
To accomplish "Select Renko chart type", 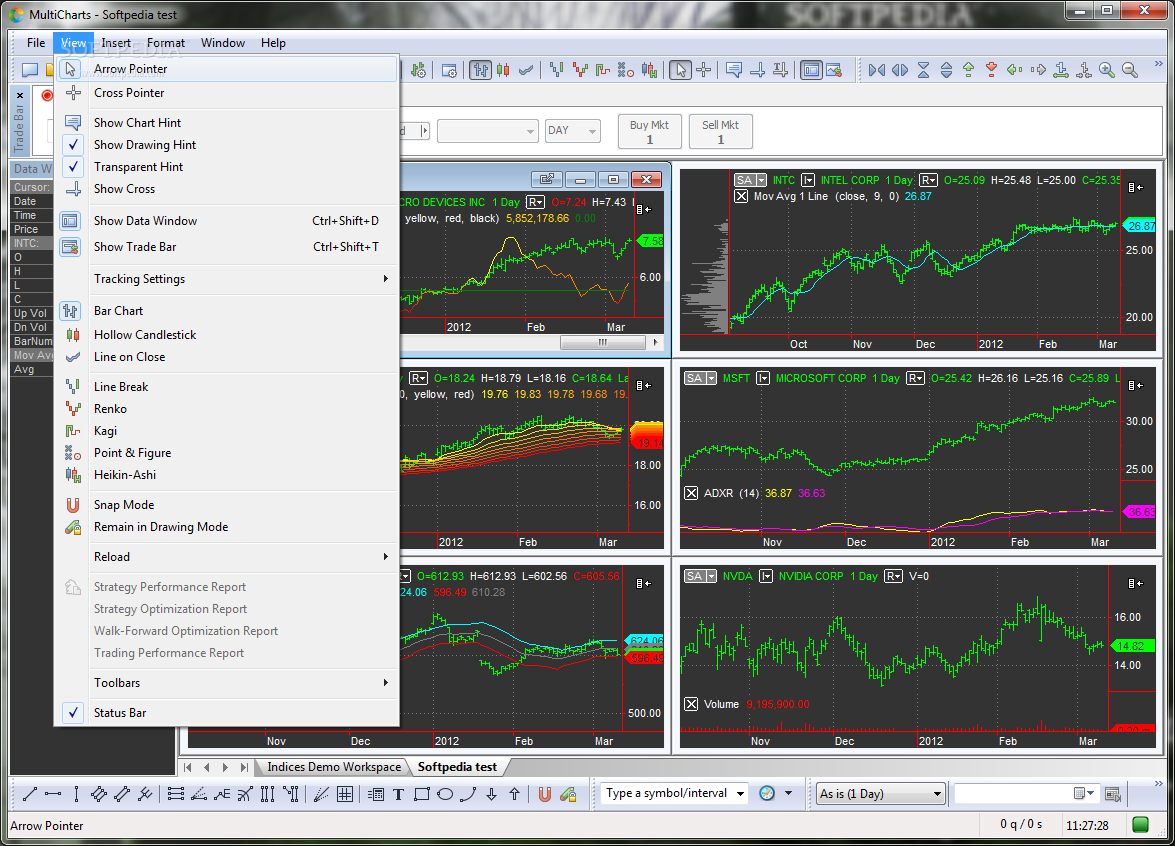I will pos(226,408).
